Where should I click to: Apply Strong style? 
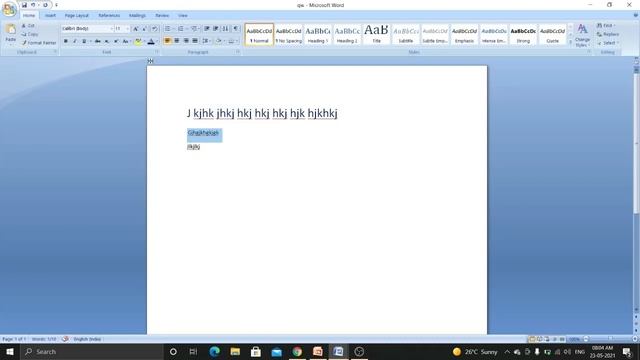click(x=523, y=35)
